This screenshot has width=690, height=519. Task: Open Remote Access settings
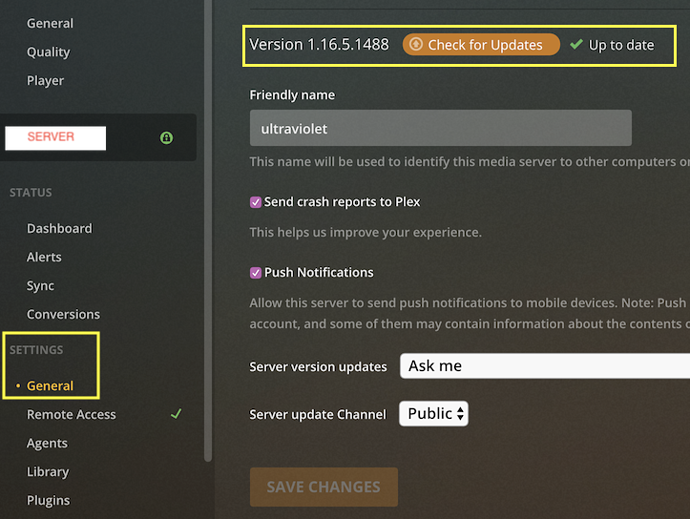[x=71, y=414]
